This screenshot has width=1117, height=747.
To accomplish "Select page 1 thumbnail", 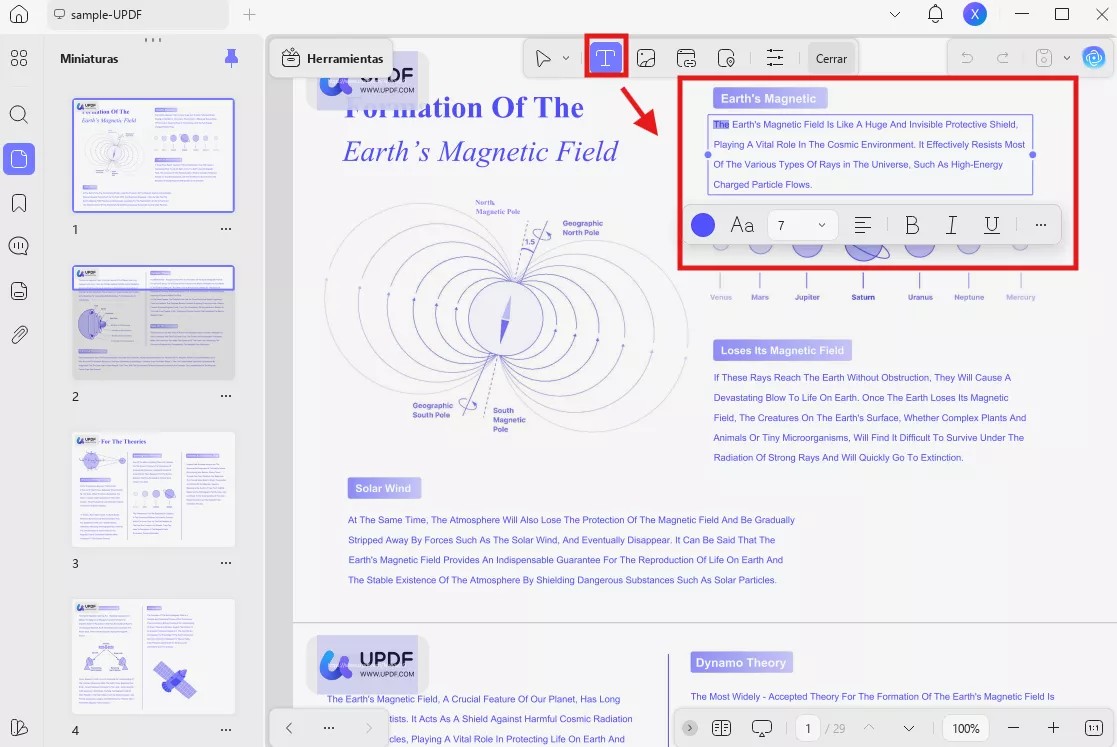I will pos(153,155).
